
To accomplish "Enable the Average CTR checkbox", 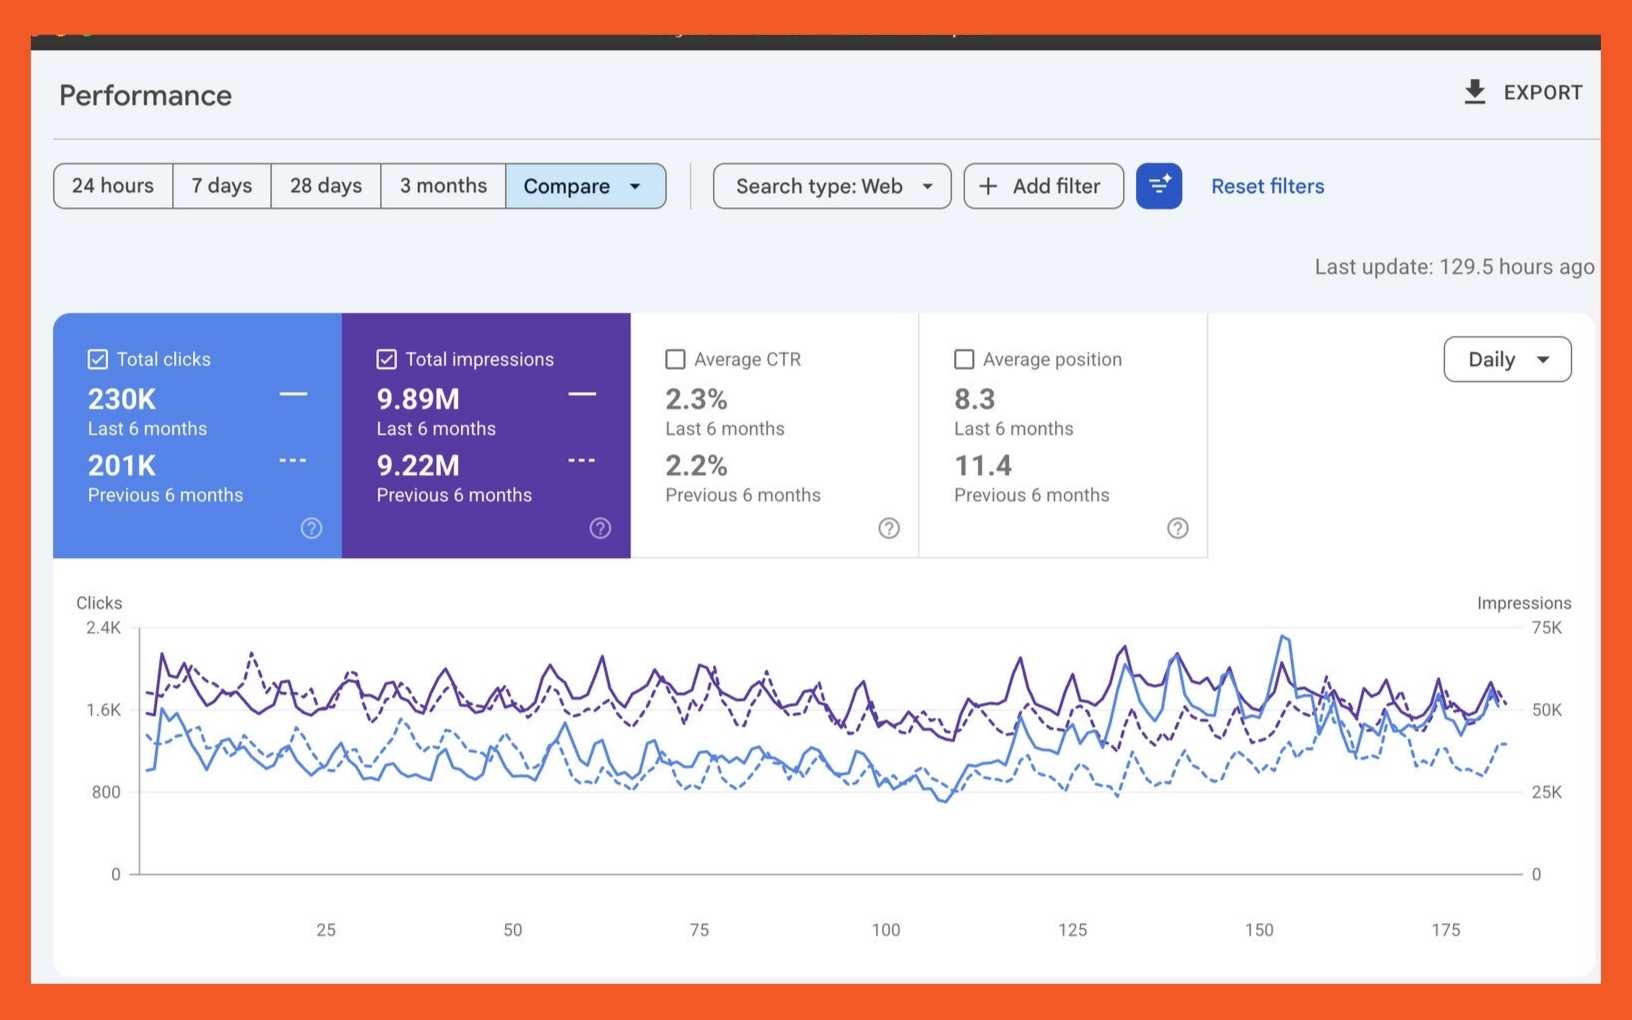I will pos(676,359).
